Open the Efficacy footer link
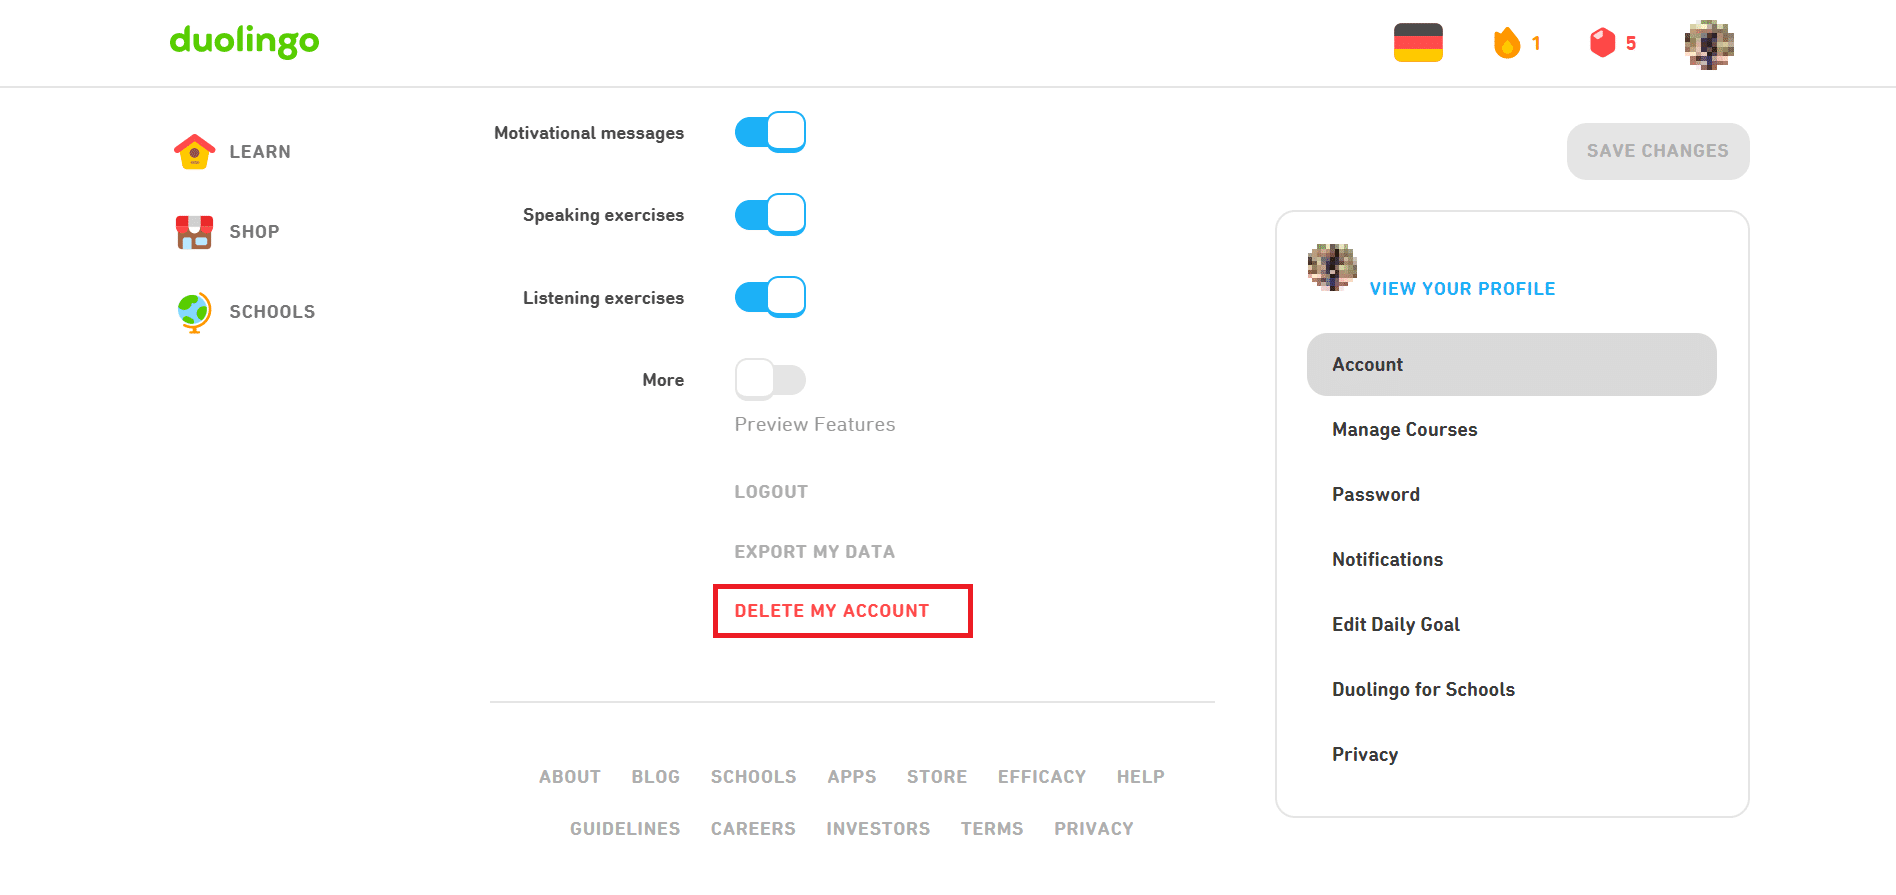 point(1042,777)
